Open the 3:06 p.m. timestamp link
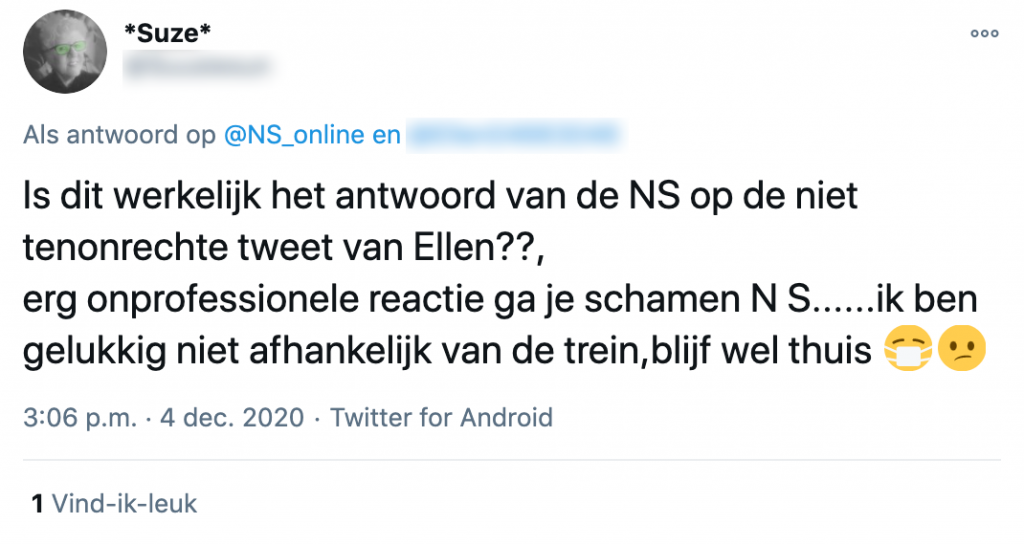This screenshot has height=545, width=1024. coord(79,417)
